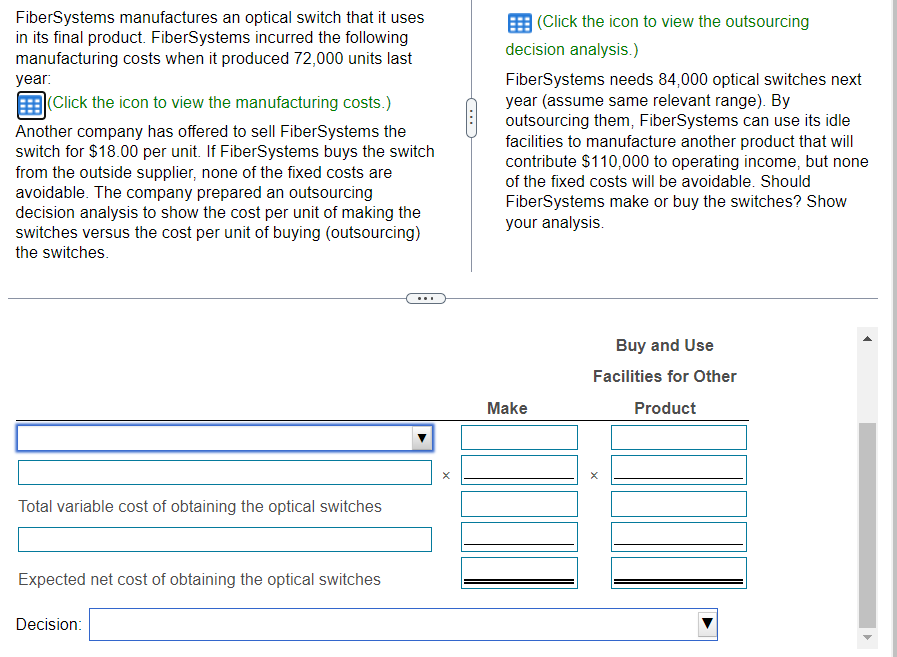Click the dropdown arrow on the highlighted row
Screen dimensions: 897x657
tap(421, 437)
